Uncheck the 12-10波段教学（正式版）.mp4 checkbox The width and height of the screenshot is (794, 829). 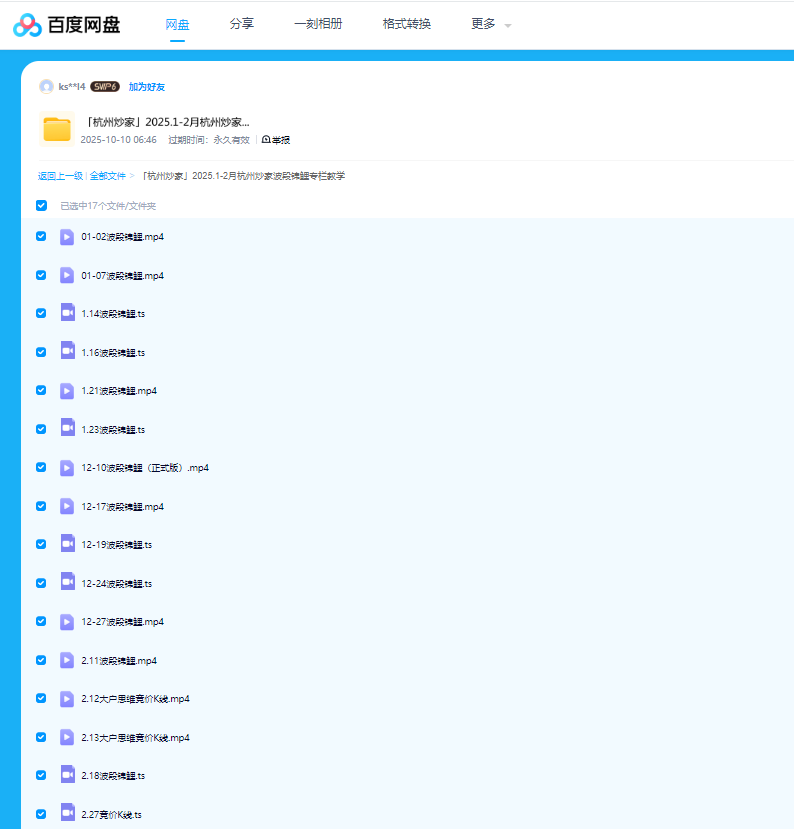coord(41,467)
